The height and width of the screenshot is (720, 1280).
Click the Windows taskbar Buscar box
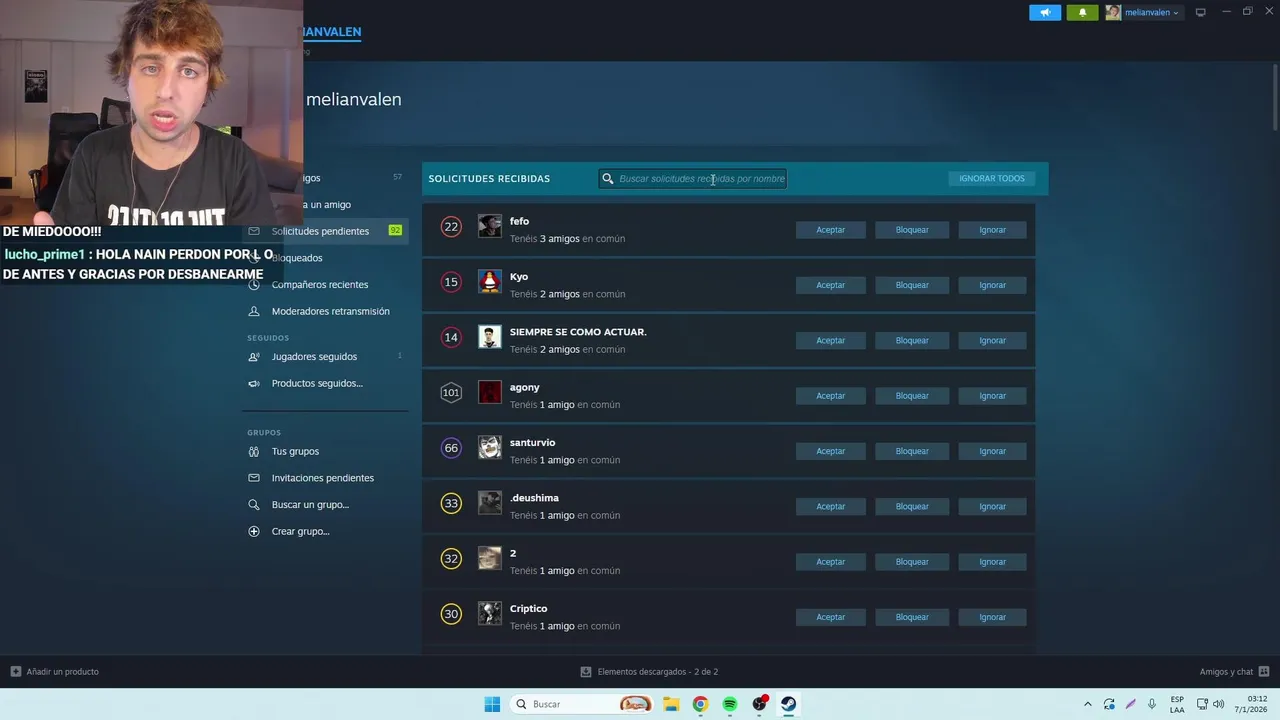click(x=582, y=704)
